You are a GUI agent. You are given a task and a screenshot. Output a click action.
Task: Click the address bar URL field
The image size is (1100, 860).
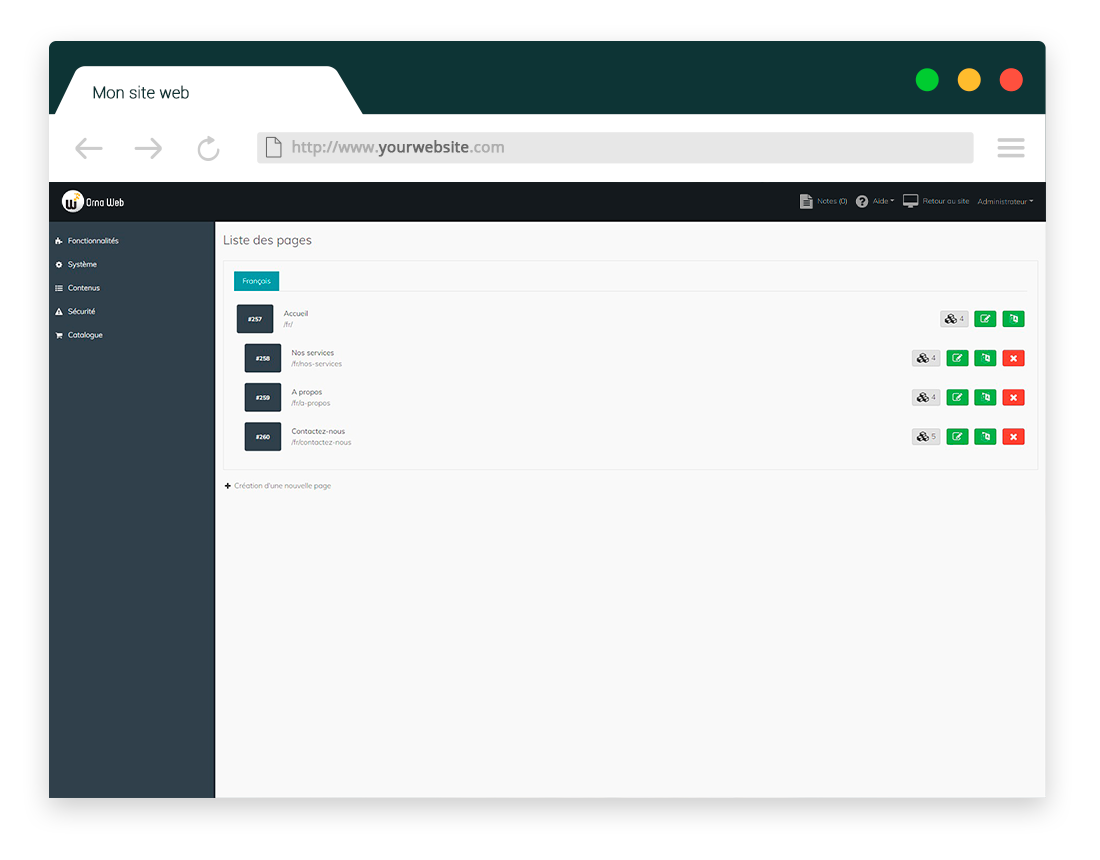[615, 147]
